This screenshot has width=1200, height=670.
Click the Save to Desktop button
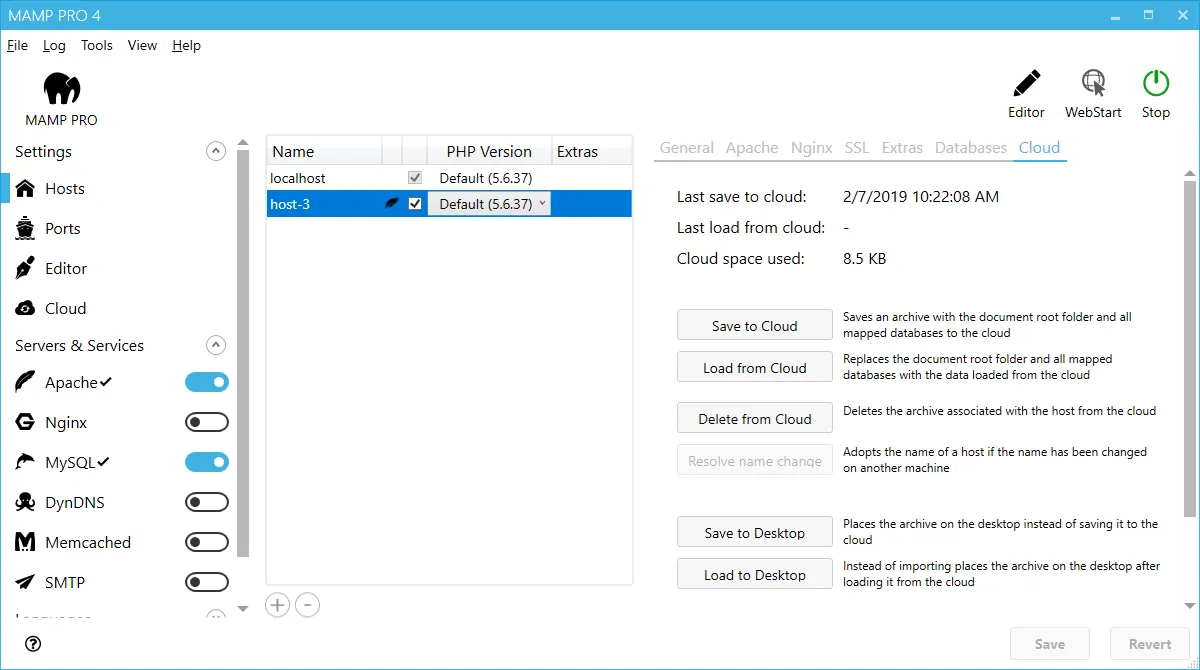pos(755,532)
